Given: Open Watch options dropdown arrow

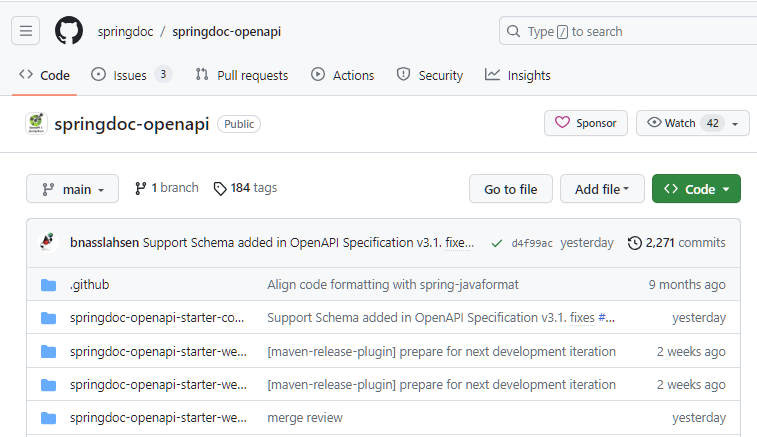Looking at the screenshot, I should click(x=735, y=124).
